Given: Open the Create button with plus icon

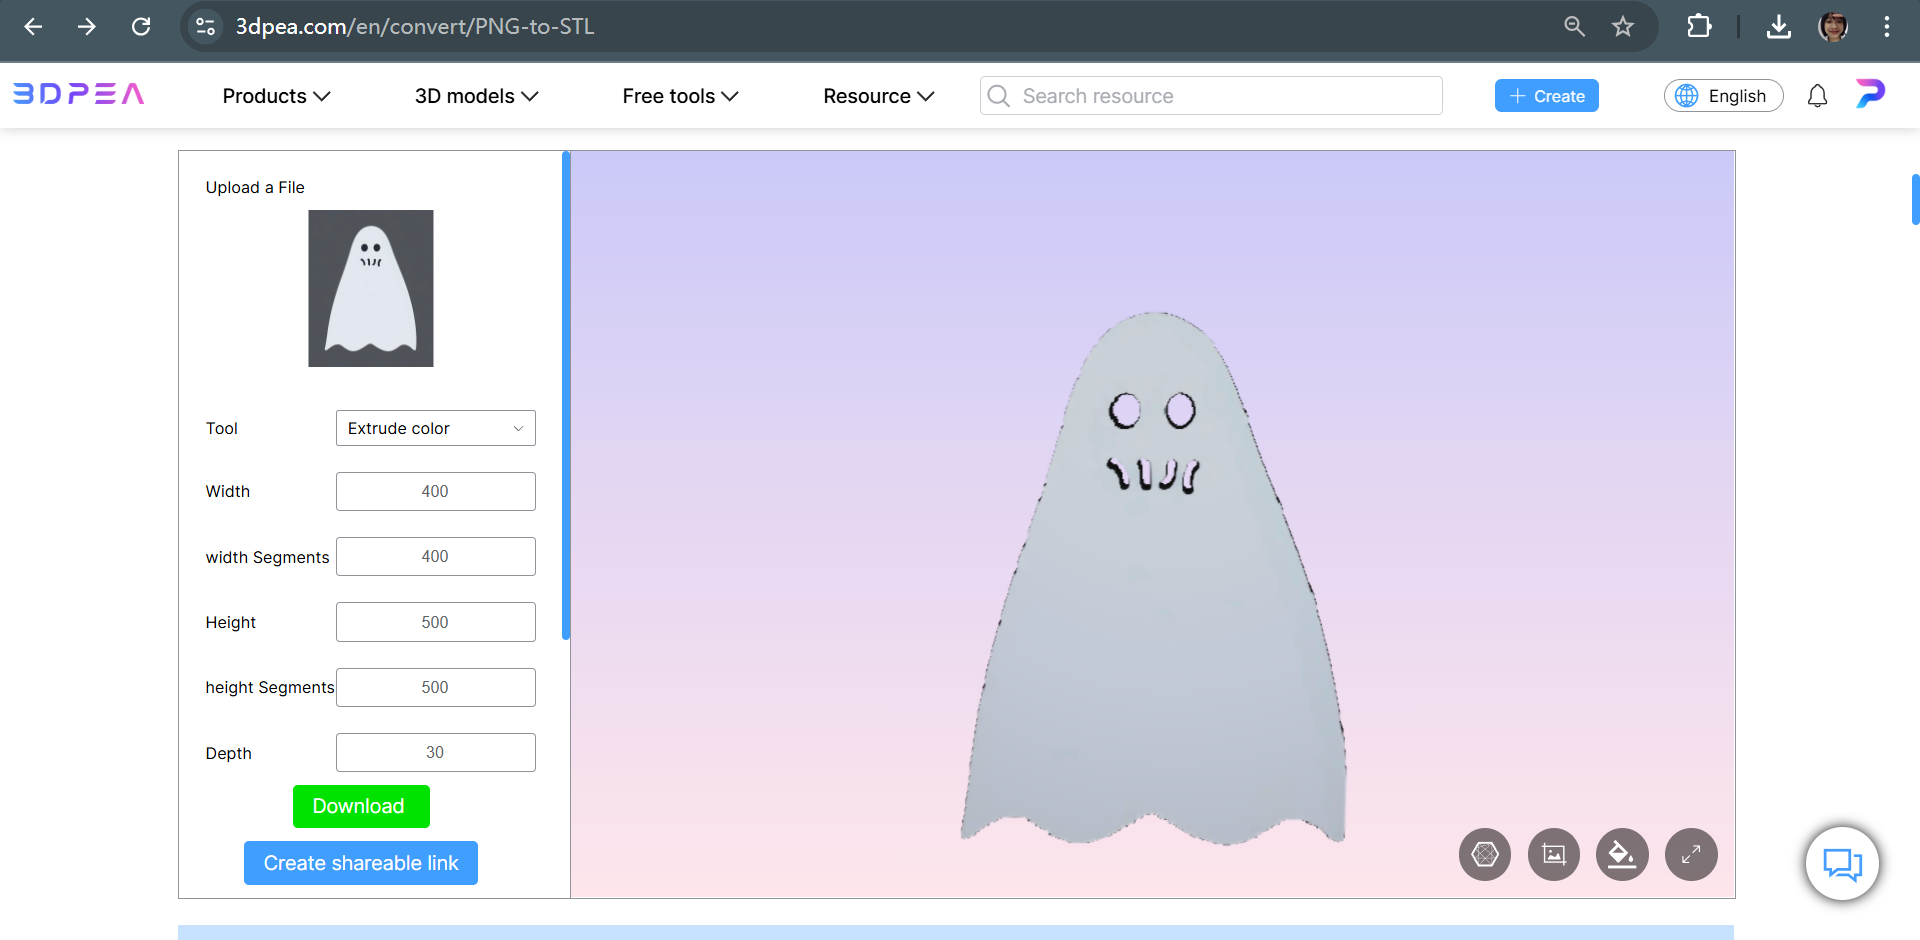Looking at the screenshot, I should (1545, 95).
